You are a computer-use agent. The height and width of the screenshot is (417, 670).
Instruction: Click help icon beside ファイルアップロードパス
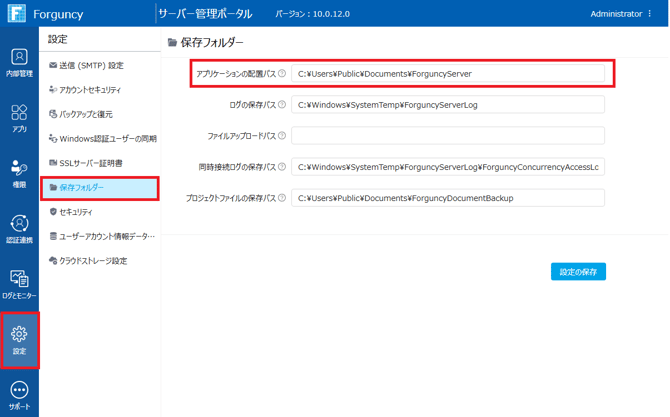coord(282,135)
